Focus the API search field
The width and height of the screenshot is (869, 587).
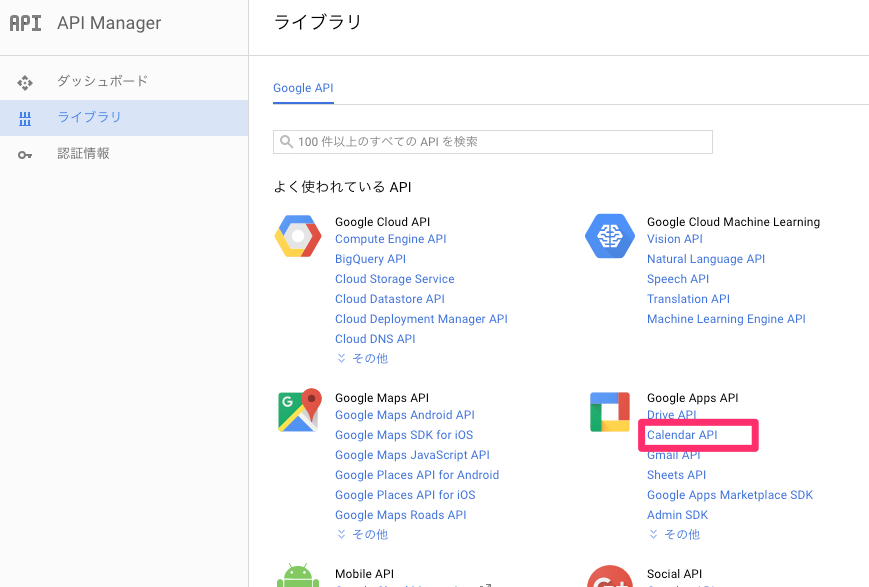click(493, 142)
